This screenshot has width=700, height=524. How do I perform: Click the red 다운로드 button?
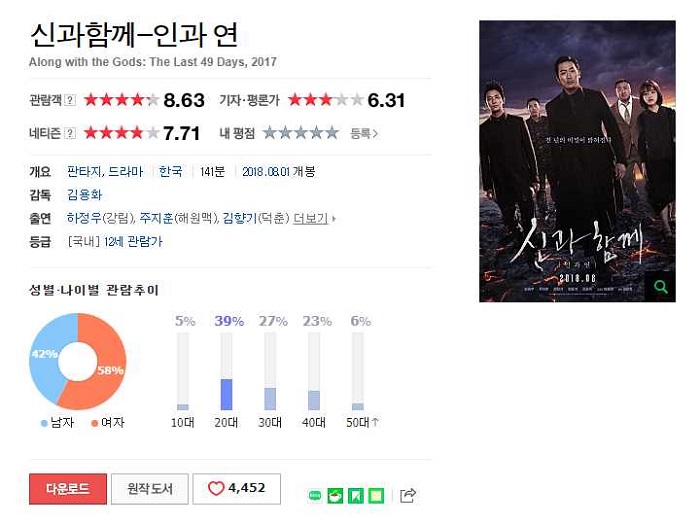(x=68, y=489)
